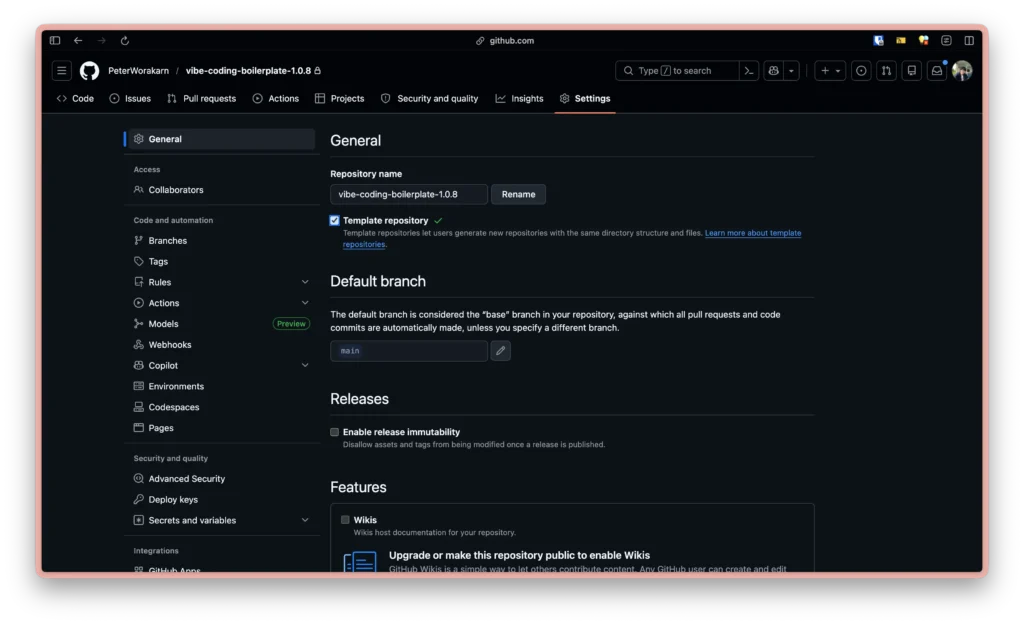Open vibe-coding-boilerplate-1.0.8 repository link

[248, 71]
